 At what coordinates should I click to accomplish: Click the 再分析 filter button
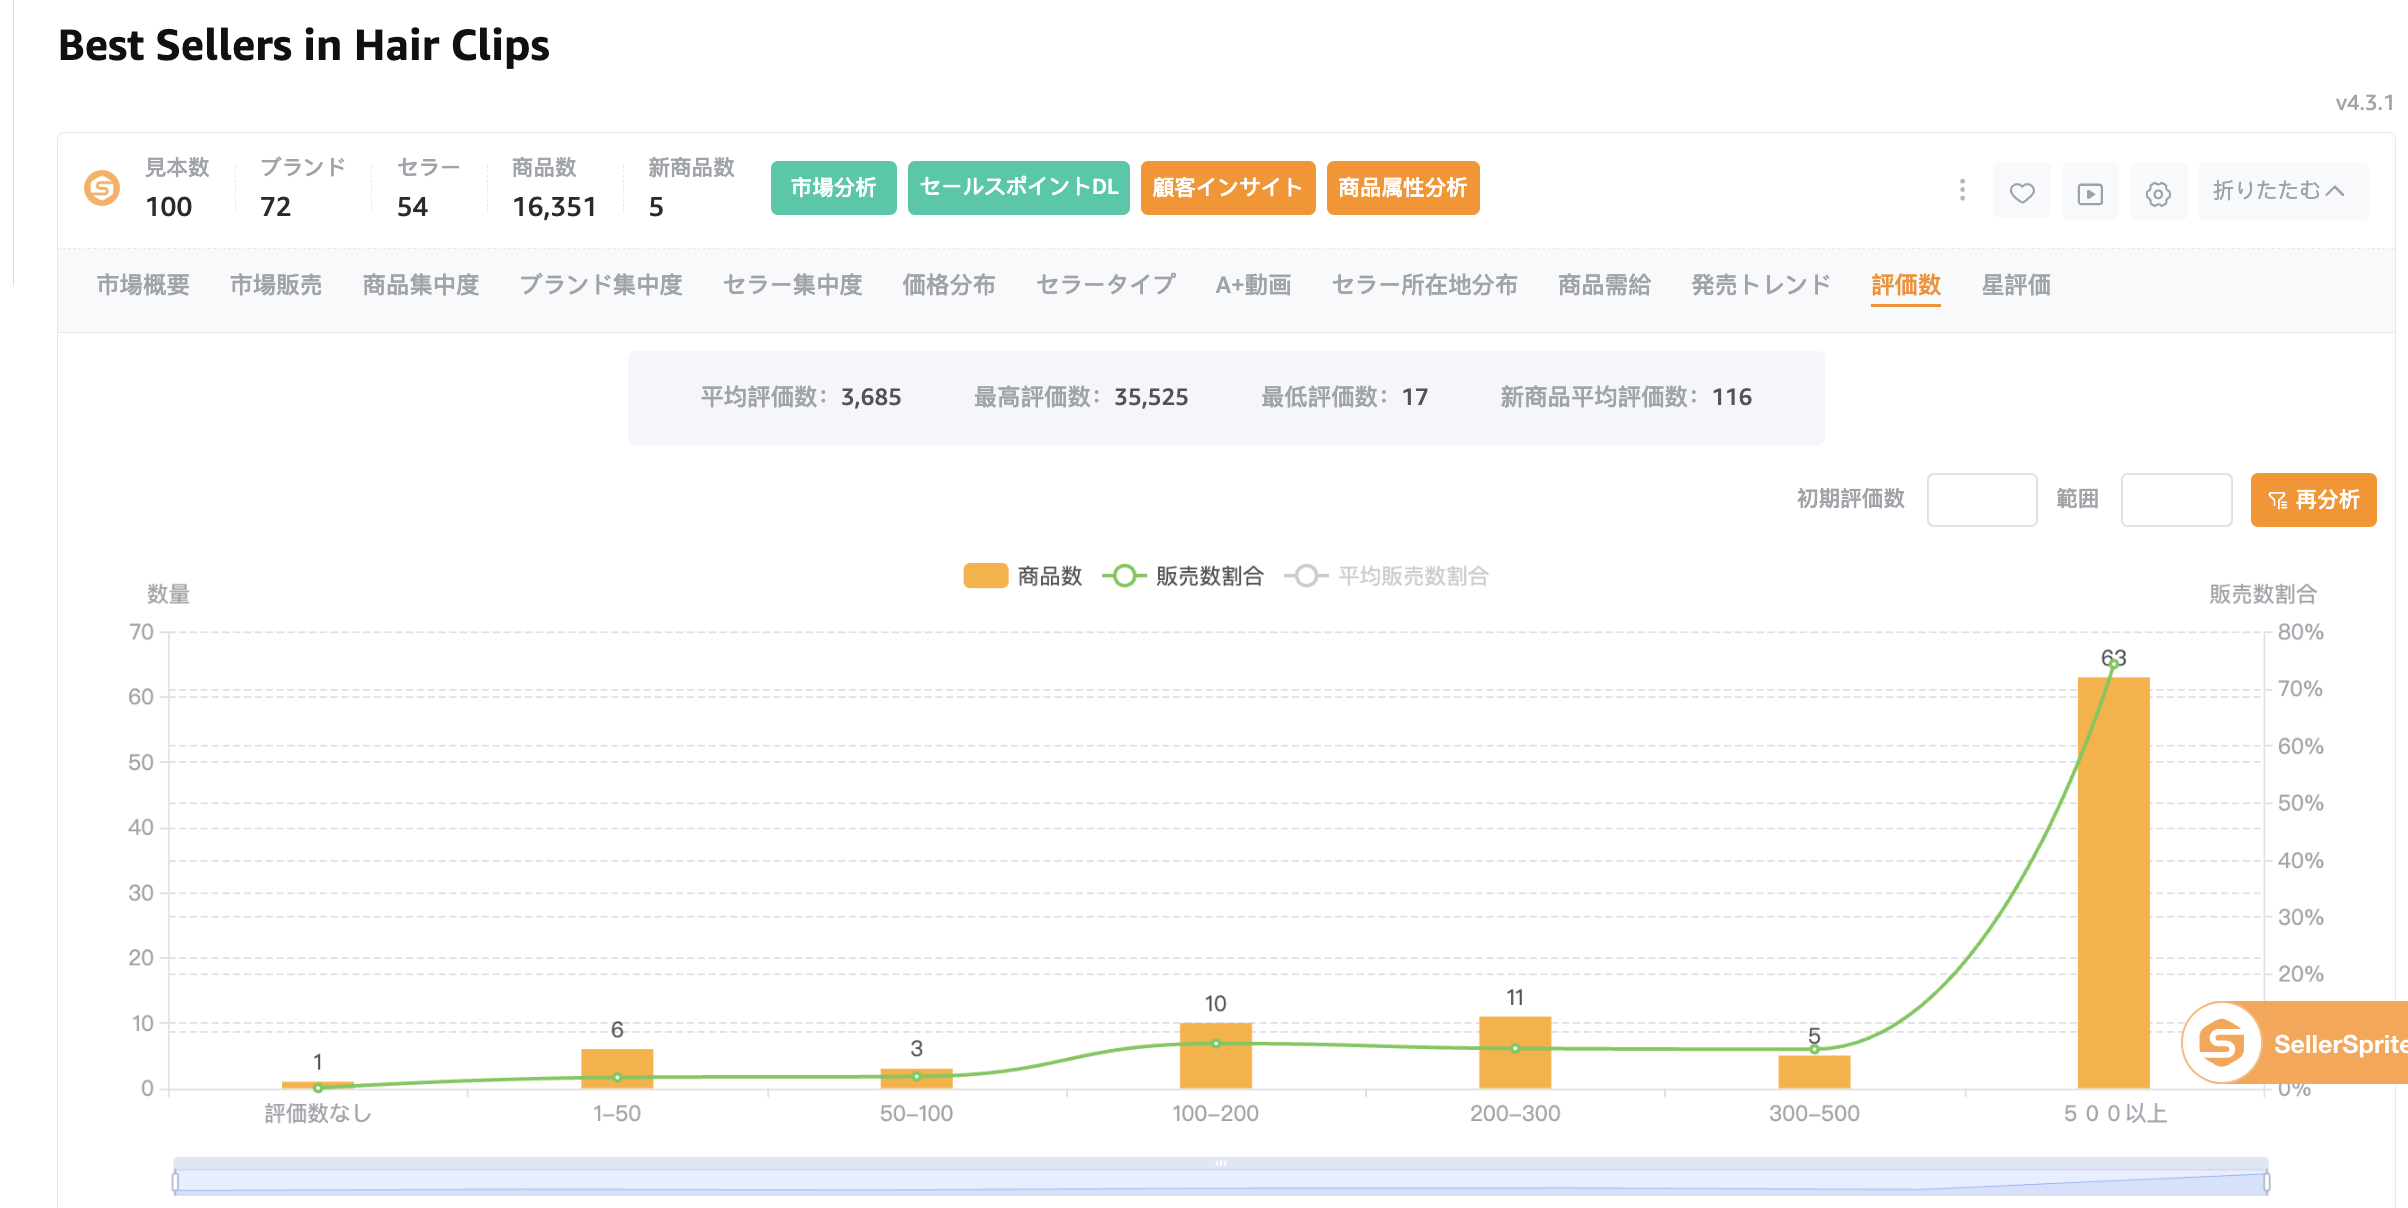[2313, 499]
